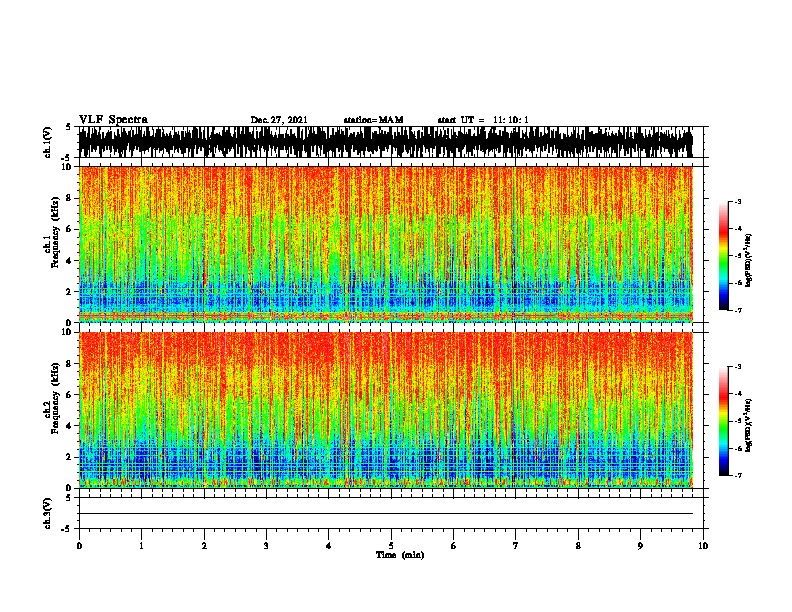
Task: Click time axis tick label "1"
Action: point(141,546)
